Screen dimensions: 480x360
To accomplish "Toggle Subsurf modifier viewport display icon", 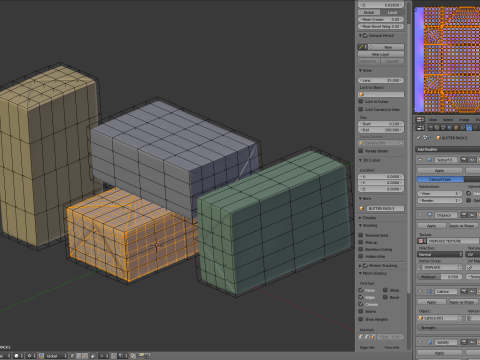I will coord(472,160).
